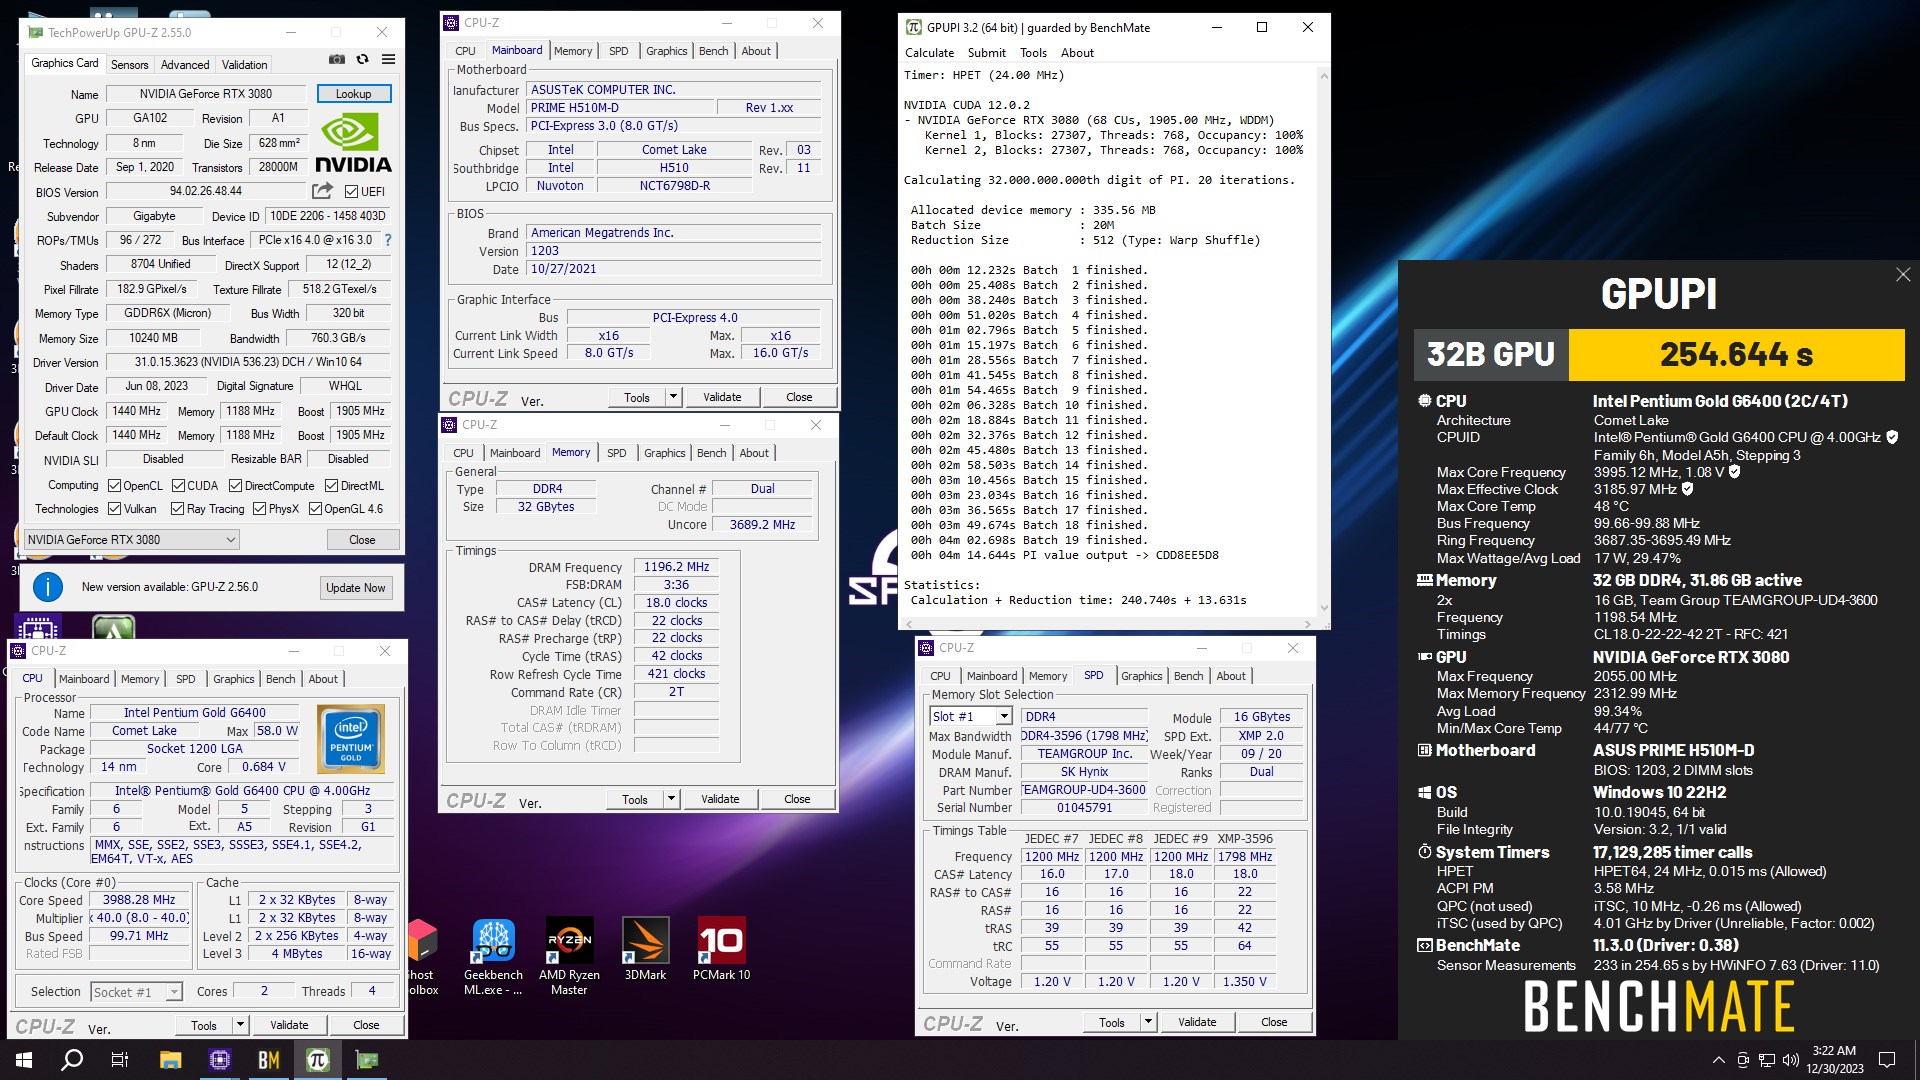This screenshot has height=1080, width=1920.
Task: Open the volume control in system tray
Action: (x=1790, y=1060)
